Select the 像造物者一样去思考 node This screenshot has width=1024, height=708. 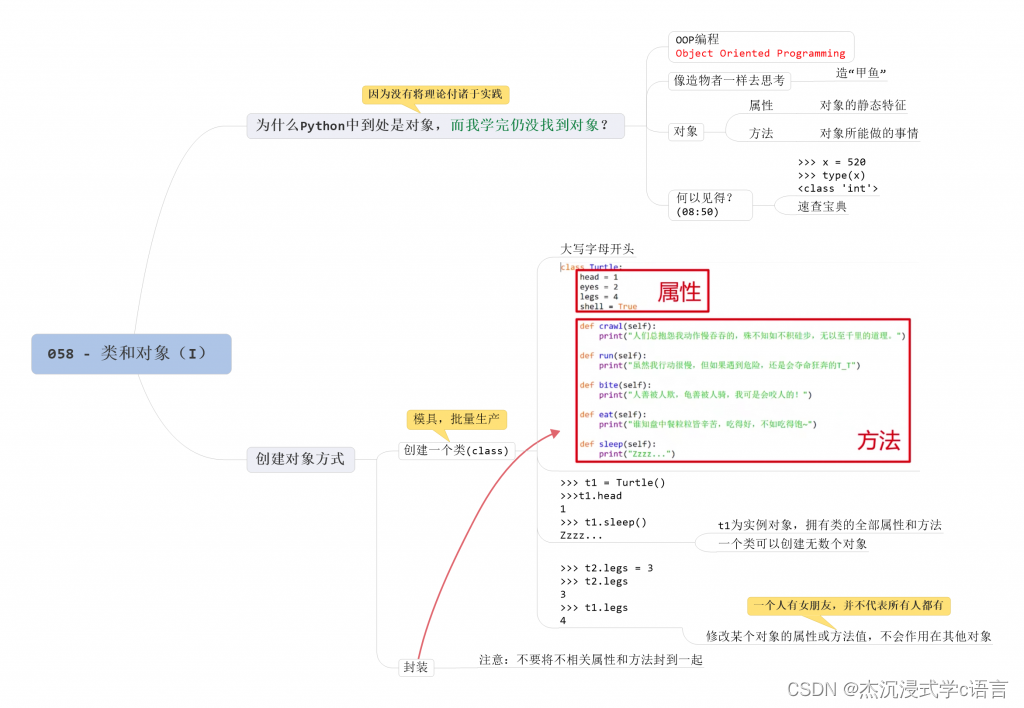click(729, 81)
